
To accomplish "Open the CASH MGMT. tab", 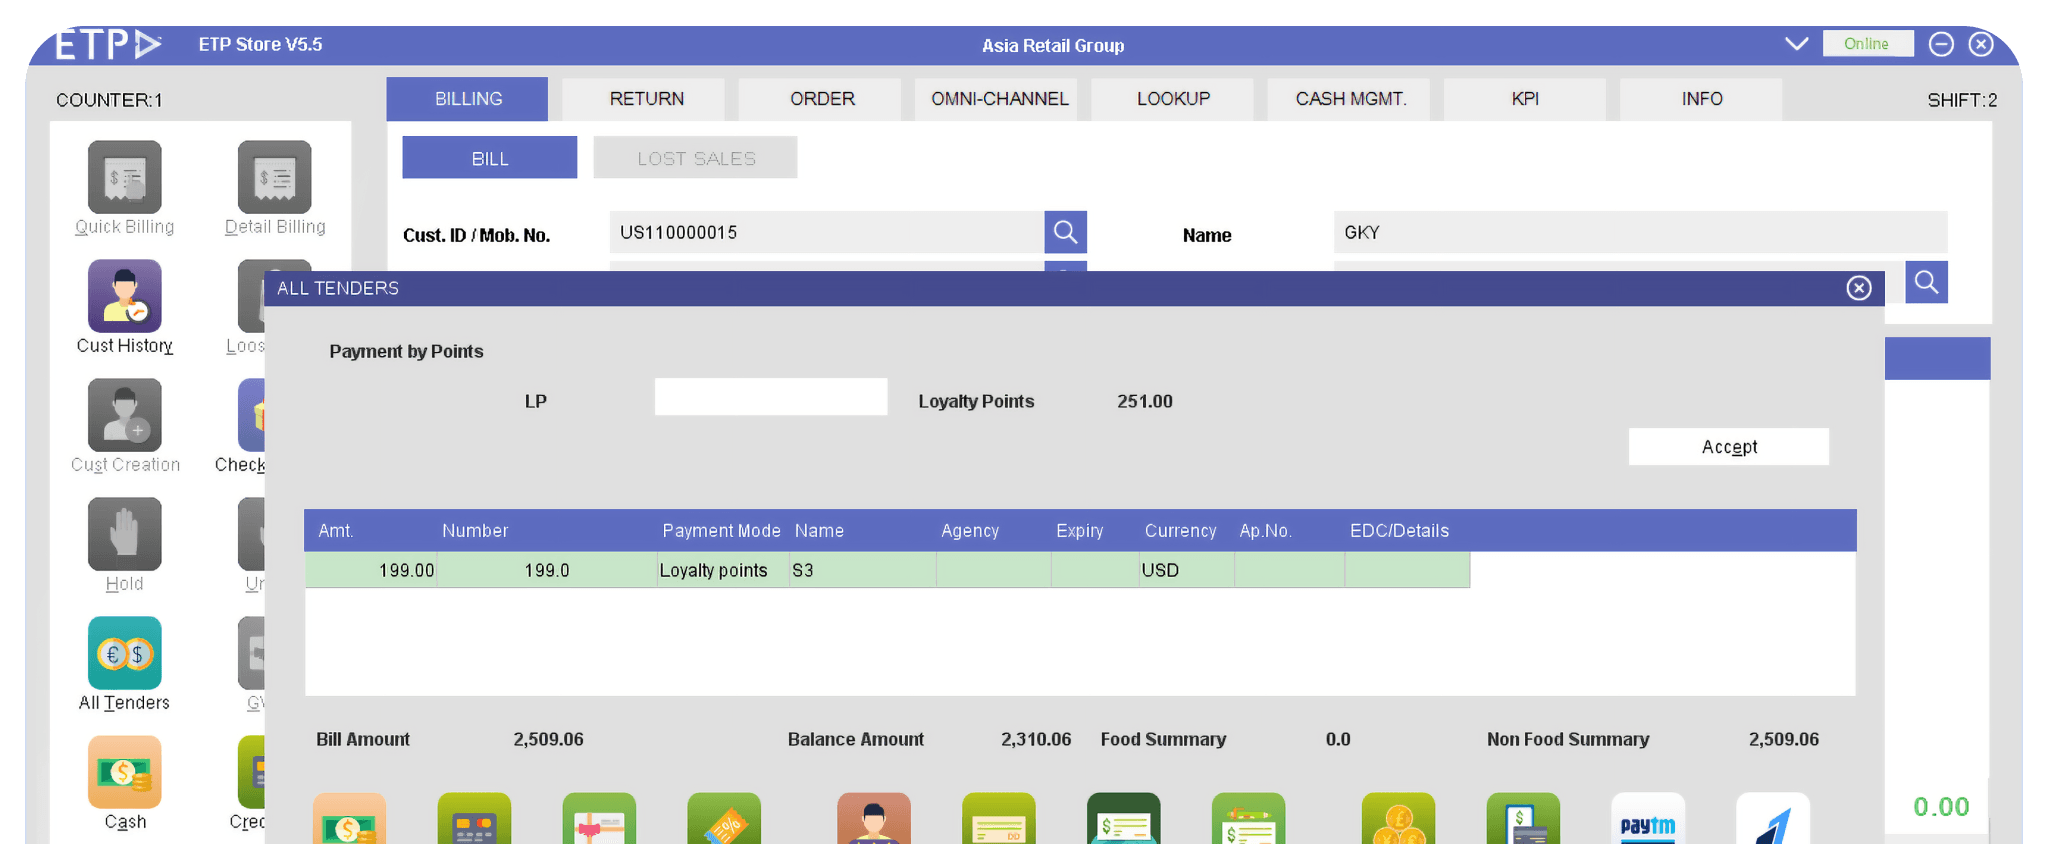I will [1350, 99].
